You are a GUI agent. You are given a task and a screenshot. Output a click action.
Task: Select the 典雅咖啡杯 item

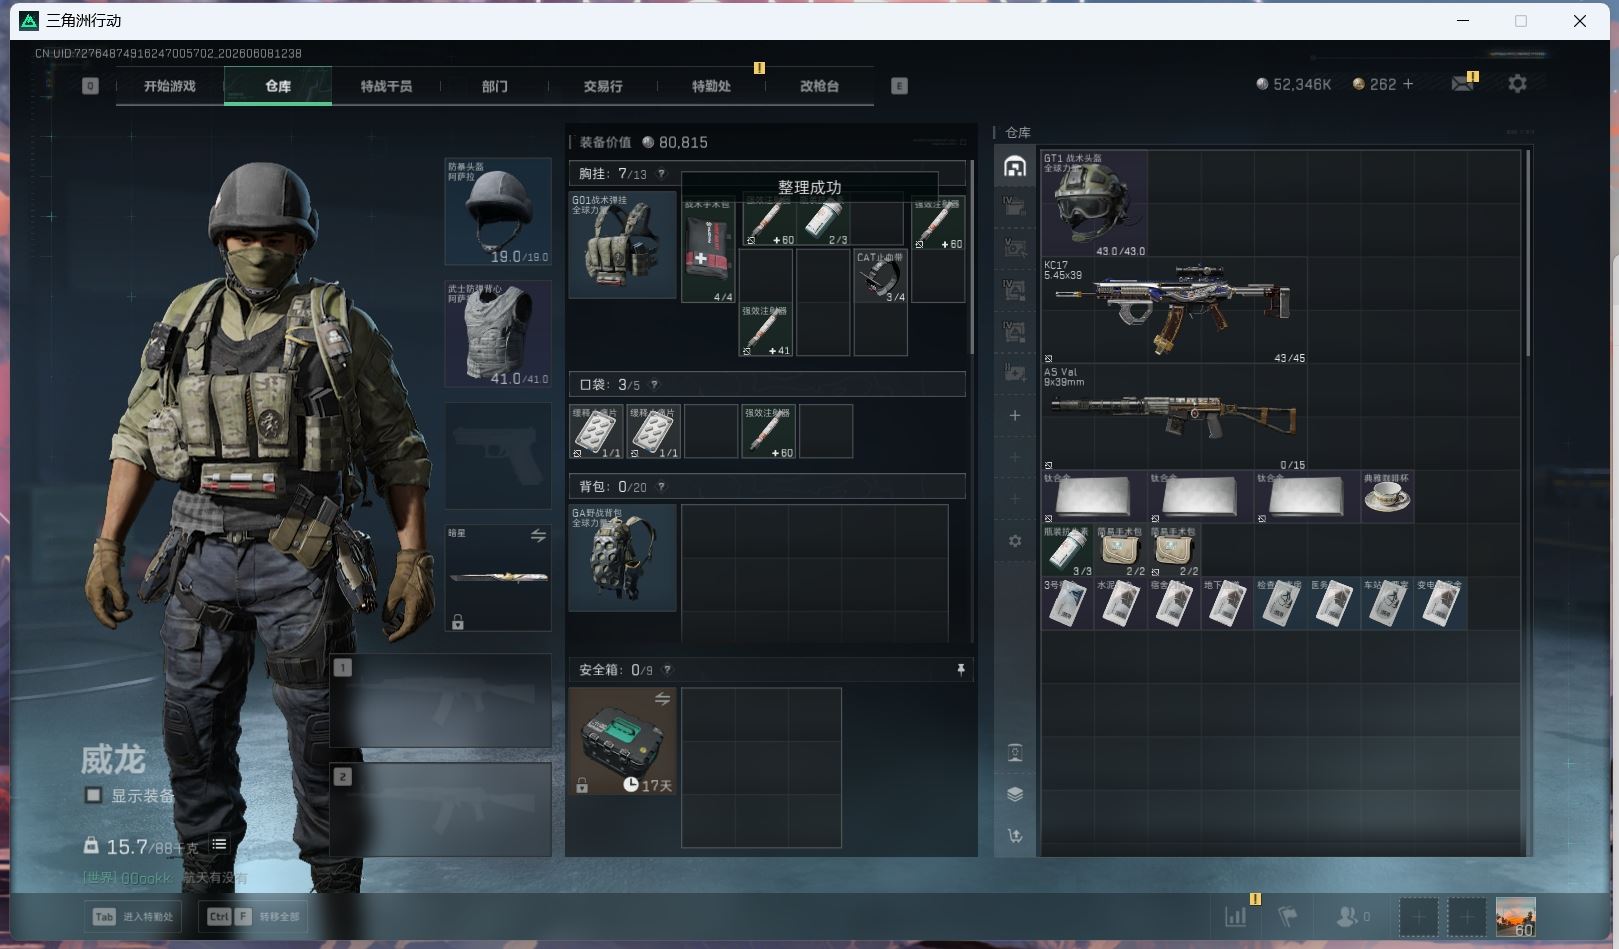pos(1387,497)
